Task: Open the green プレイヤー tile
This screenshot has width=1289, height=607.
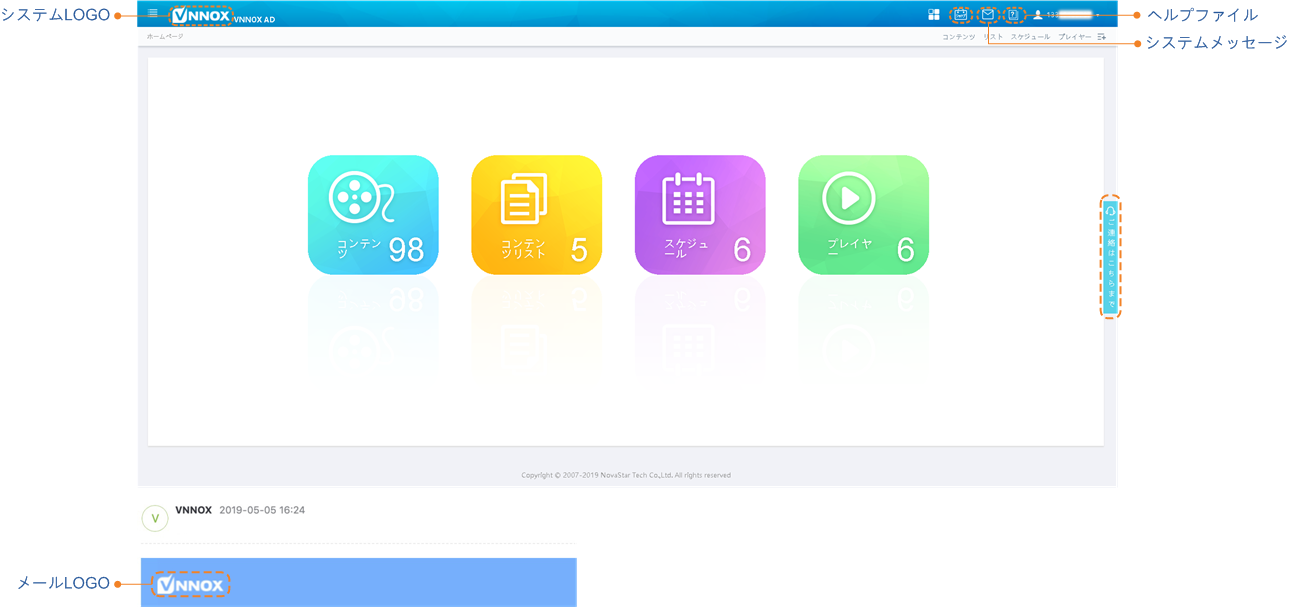Action: 863,215
